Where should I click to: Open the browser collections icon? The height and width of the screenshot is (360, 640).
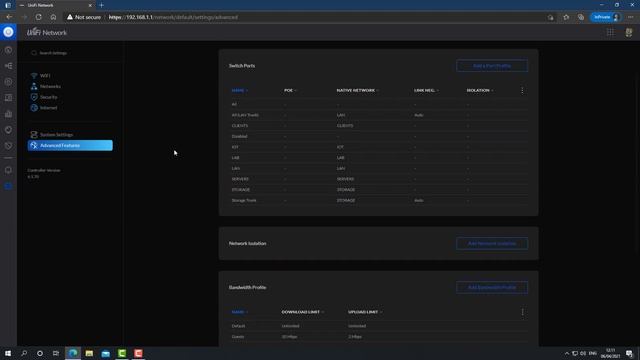pos(581,17)
